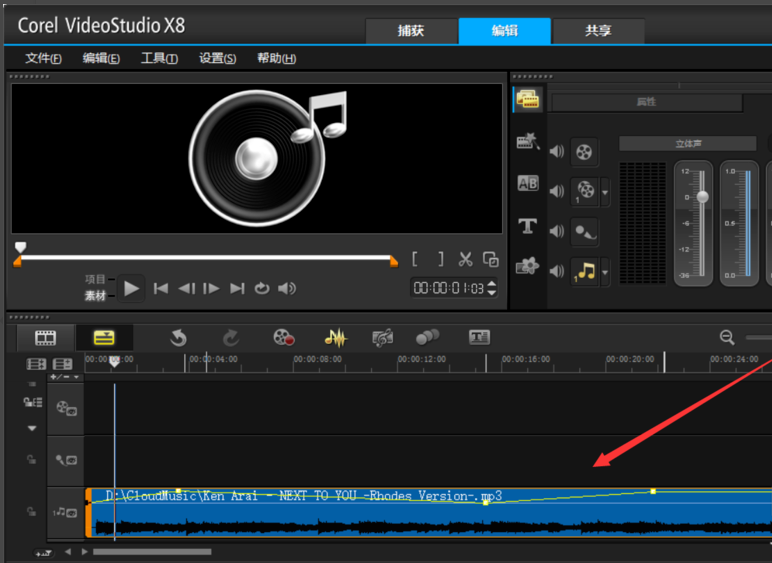
Task: Open the Title (T) library panel
Action: 528,226
